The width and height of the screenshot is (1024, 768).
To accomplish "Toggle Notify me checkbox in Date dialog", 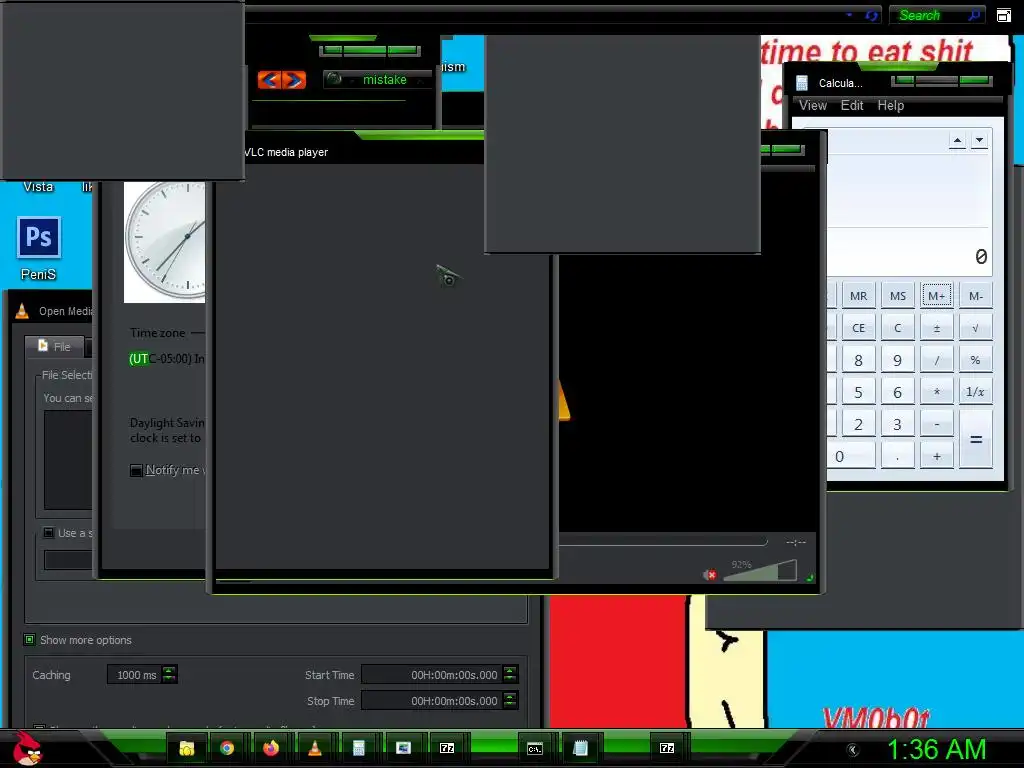I will click(136, 471).
